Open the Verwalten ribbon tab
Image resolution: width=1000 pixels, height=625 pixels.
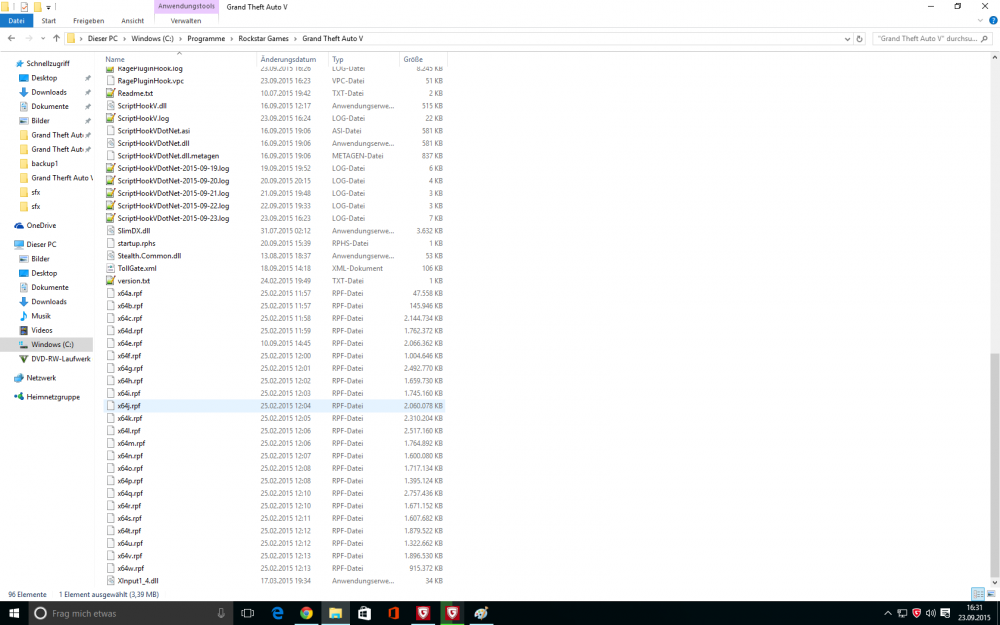pyautogui.click(x=186, y=20)
